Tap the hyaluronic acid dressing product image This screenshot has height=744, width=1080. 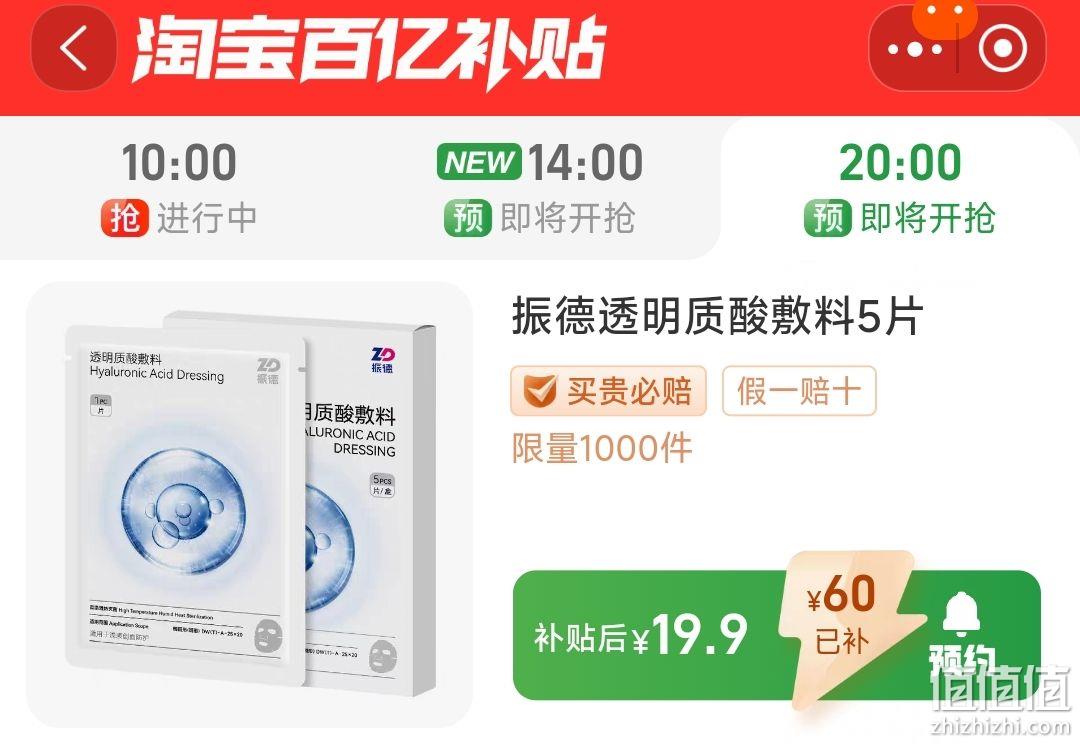(x=249, y=504)
